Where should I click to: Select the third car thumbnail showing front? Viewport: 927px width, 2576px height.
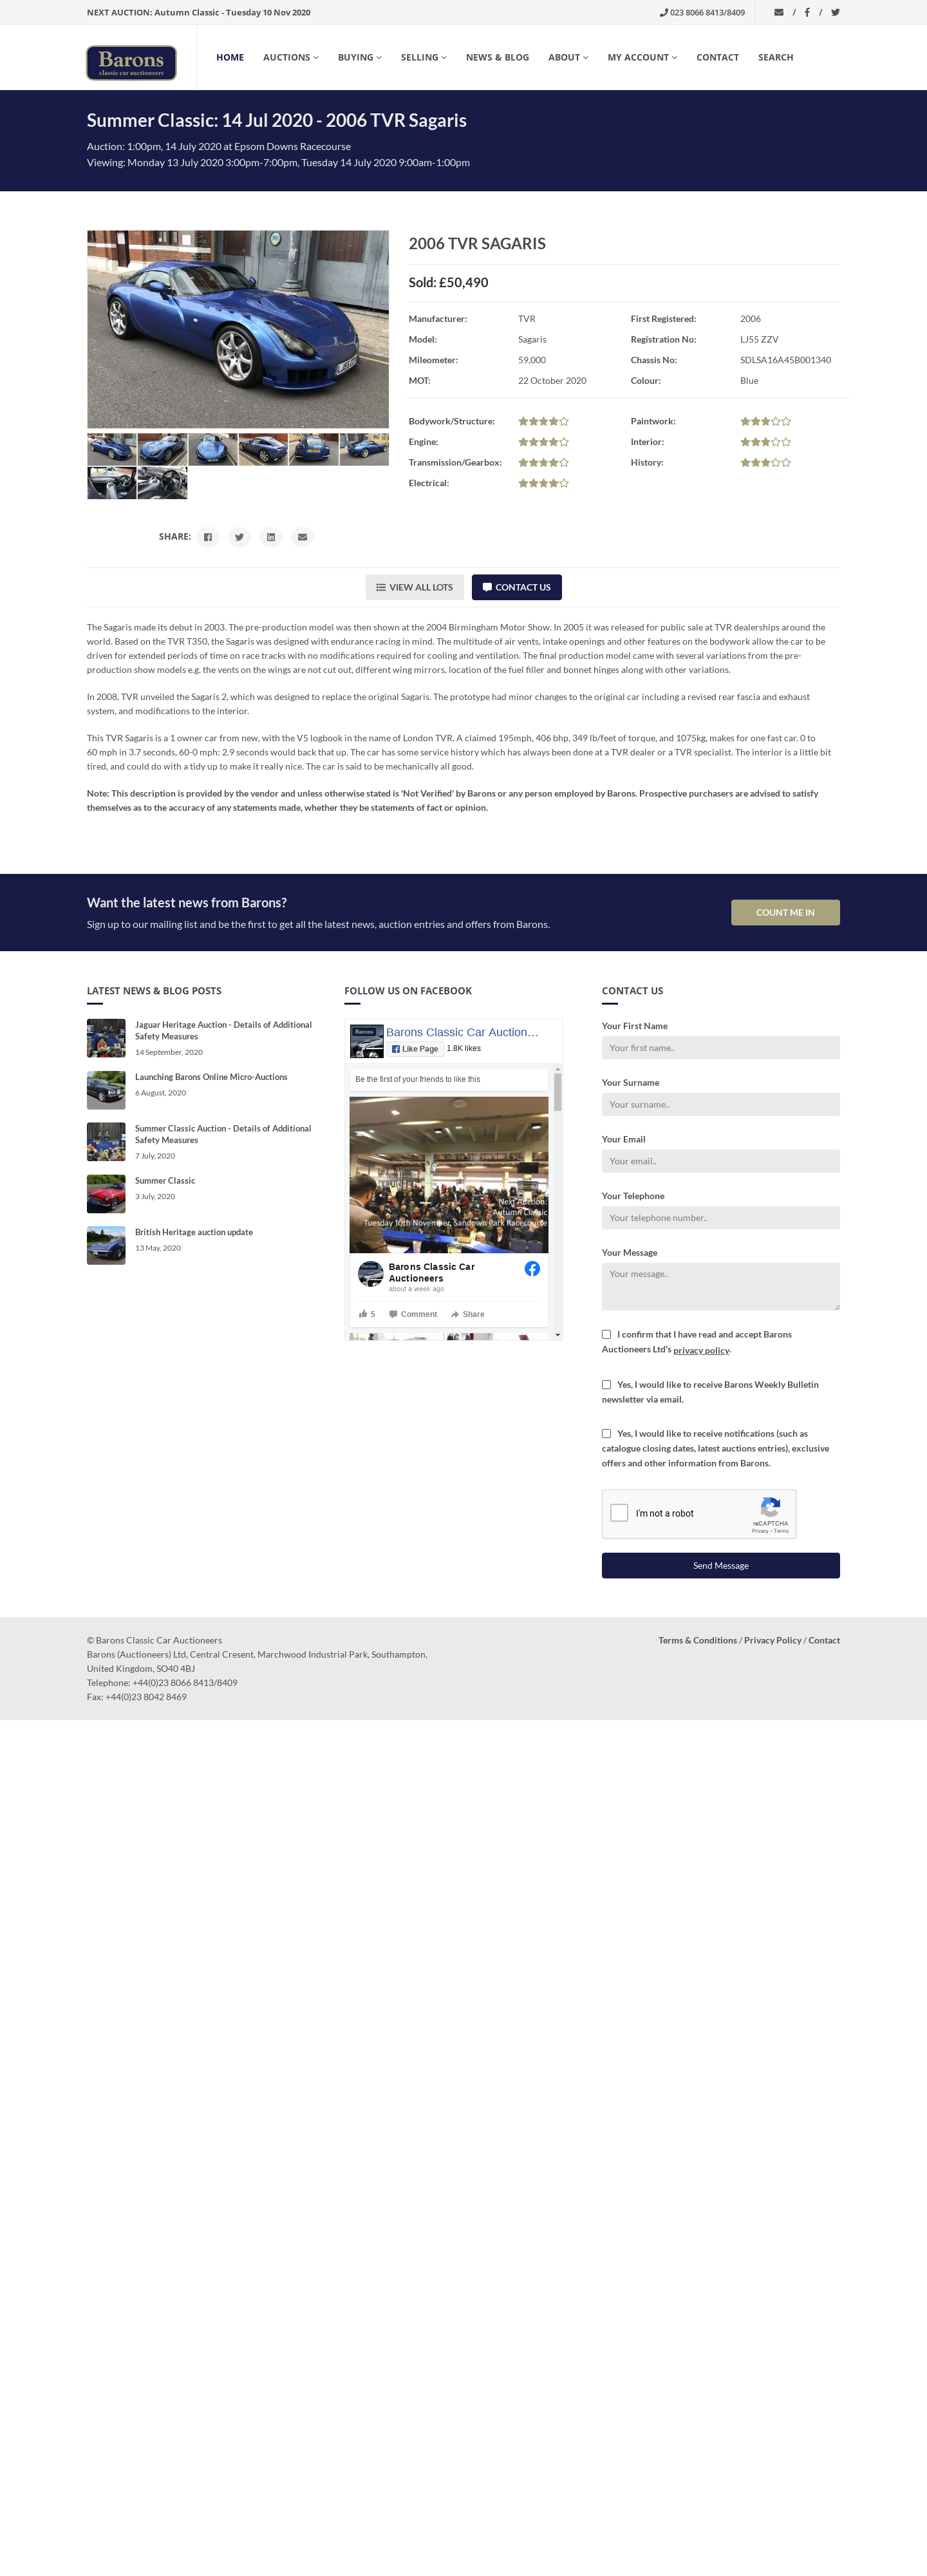pos(213,449)
